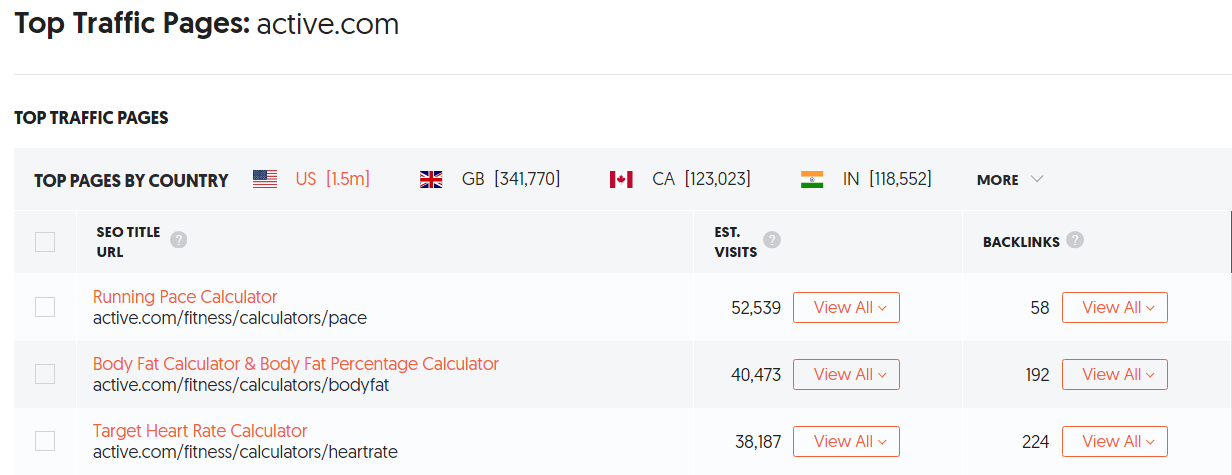1232x475 pixels.
Task: Check the Running Pace Calculator row checkbox
Action: pyautogui.click(x=45, y=307)
